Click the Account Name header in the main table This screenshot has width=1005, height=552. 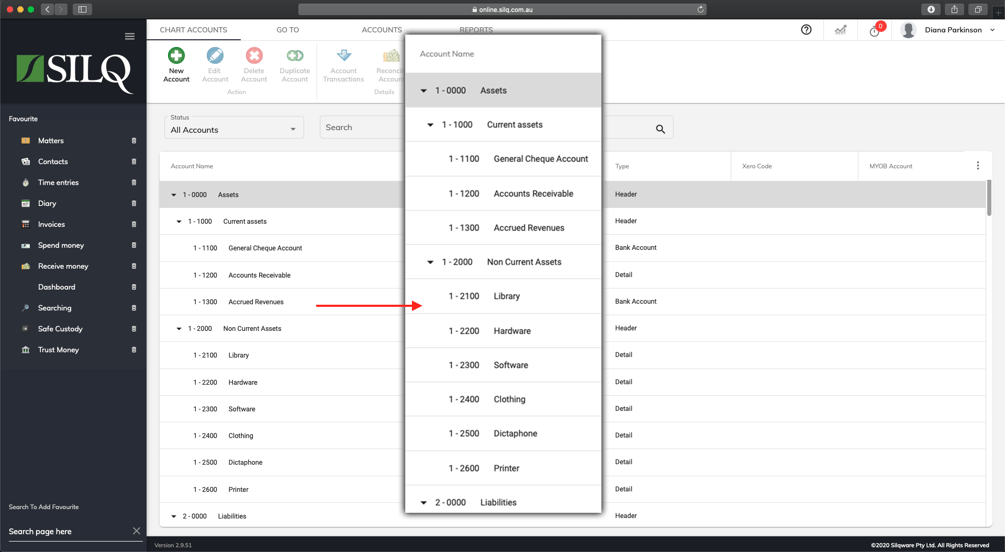(x=192, y=166)
